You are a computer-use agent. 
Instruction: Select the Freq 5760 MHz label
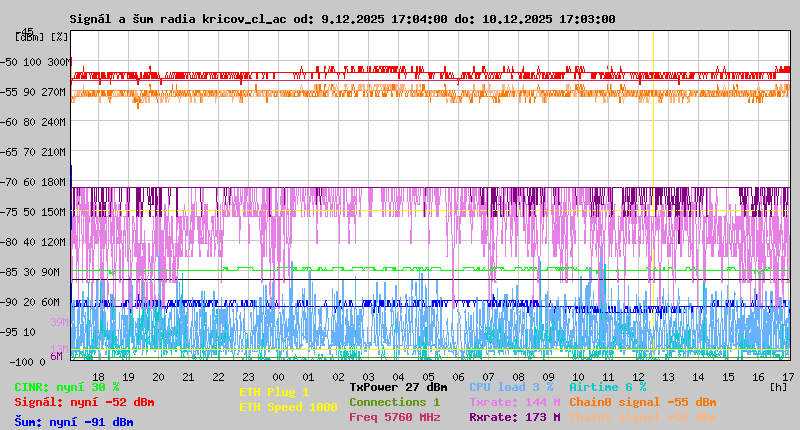[x=394, y=417]
